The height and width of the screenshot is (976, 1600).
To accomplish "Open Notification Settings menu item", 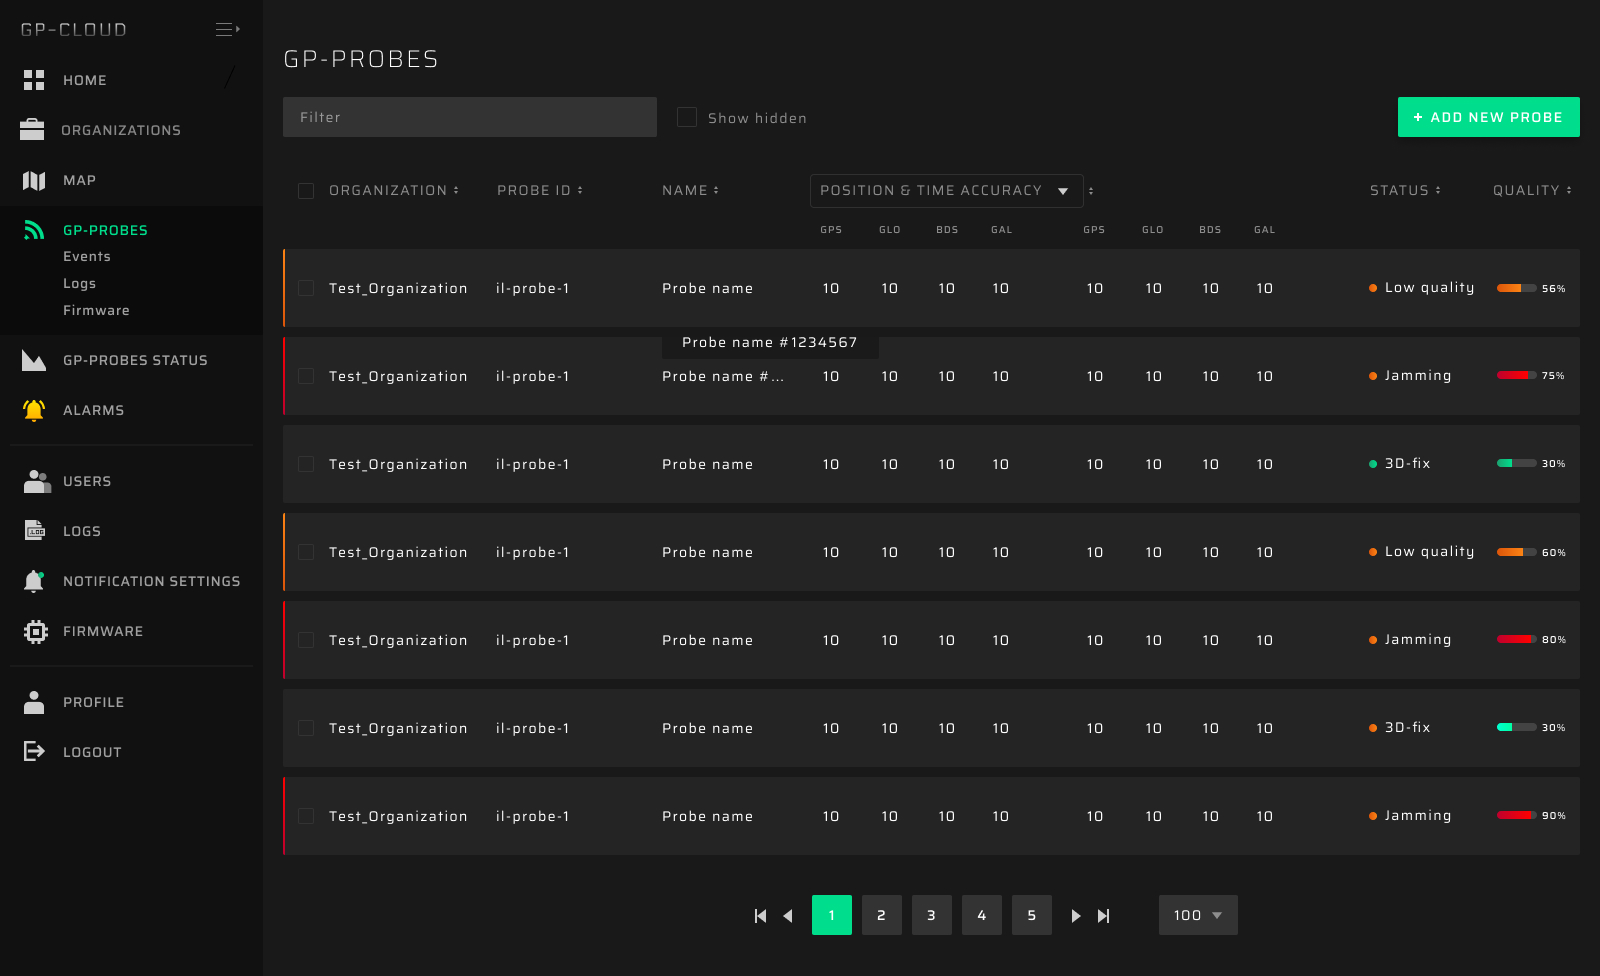I will coord(151,581).
